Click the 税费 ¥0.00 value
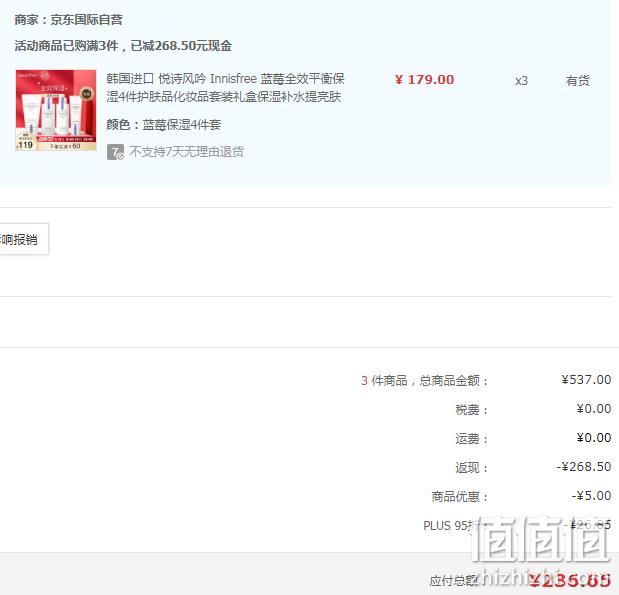The width and height of the screenshot is (619, 595). [594, 409]
